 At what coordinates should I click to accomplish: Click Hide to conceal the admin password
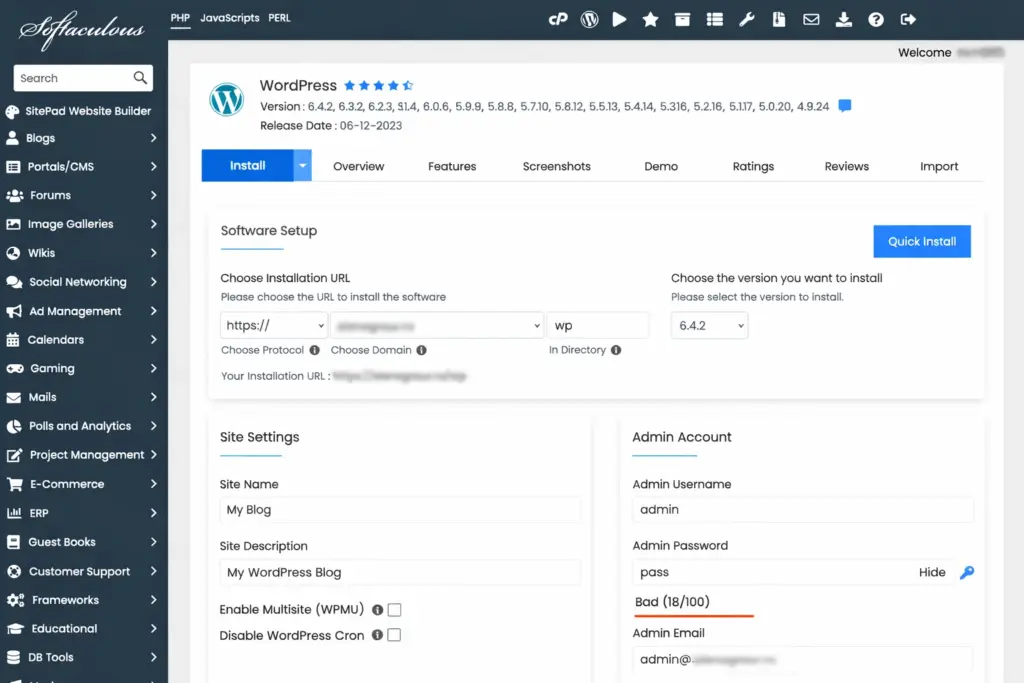(932, 572)
